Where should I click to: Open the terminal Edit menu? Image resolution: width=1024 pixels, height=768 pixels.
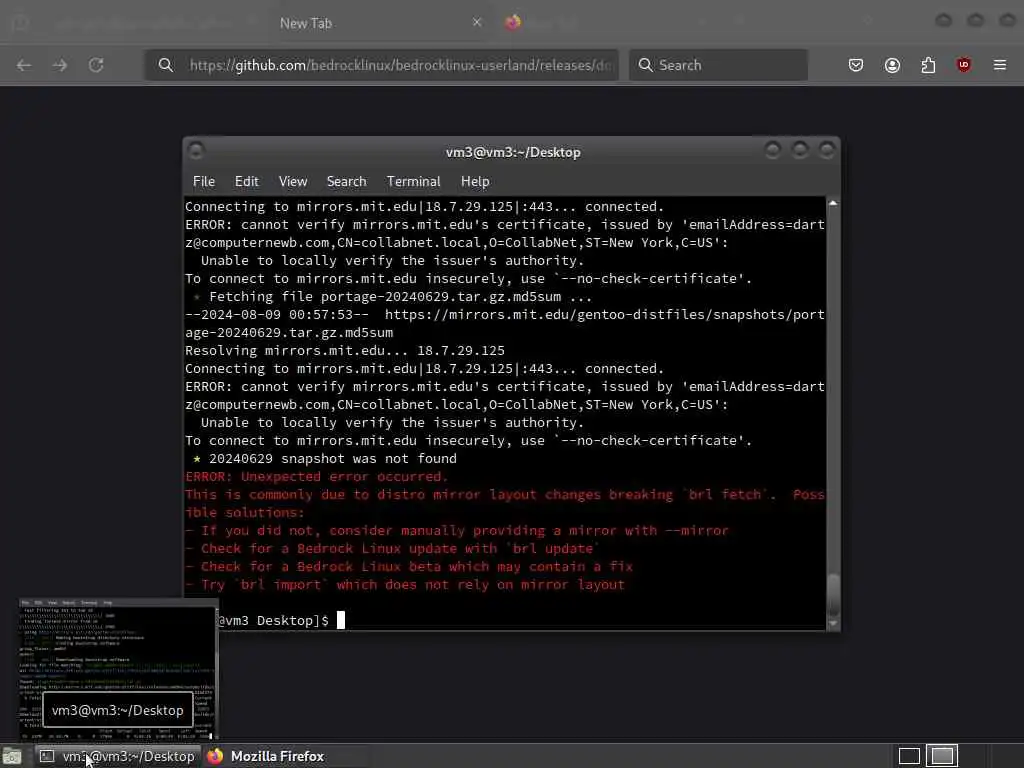246,182
